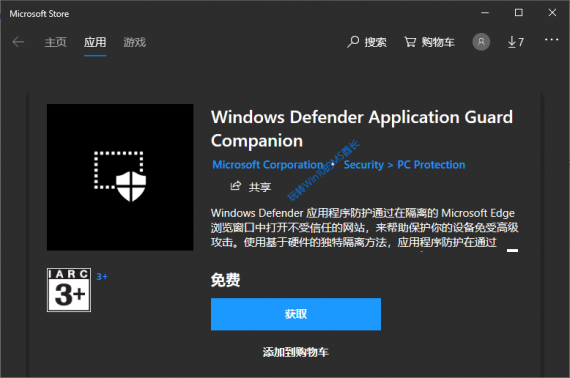570x378 pixels.
Task: Click the Windows Defender Application Guard Companion title
Action: 362,129
